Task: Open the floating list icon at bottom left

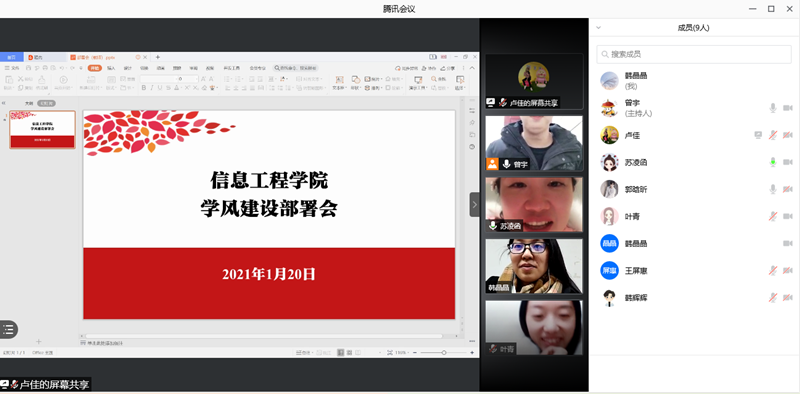Action: click(8, 329)
